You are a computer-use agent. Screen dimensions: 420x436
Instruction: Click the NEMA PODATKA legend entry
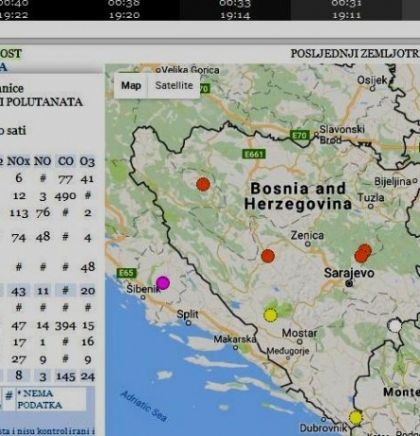(x=40, y=399)
